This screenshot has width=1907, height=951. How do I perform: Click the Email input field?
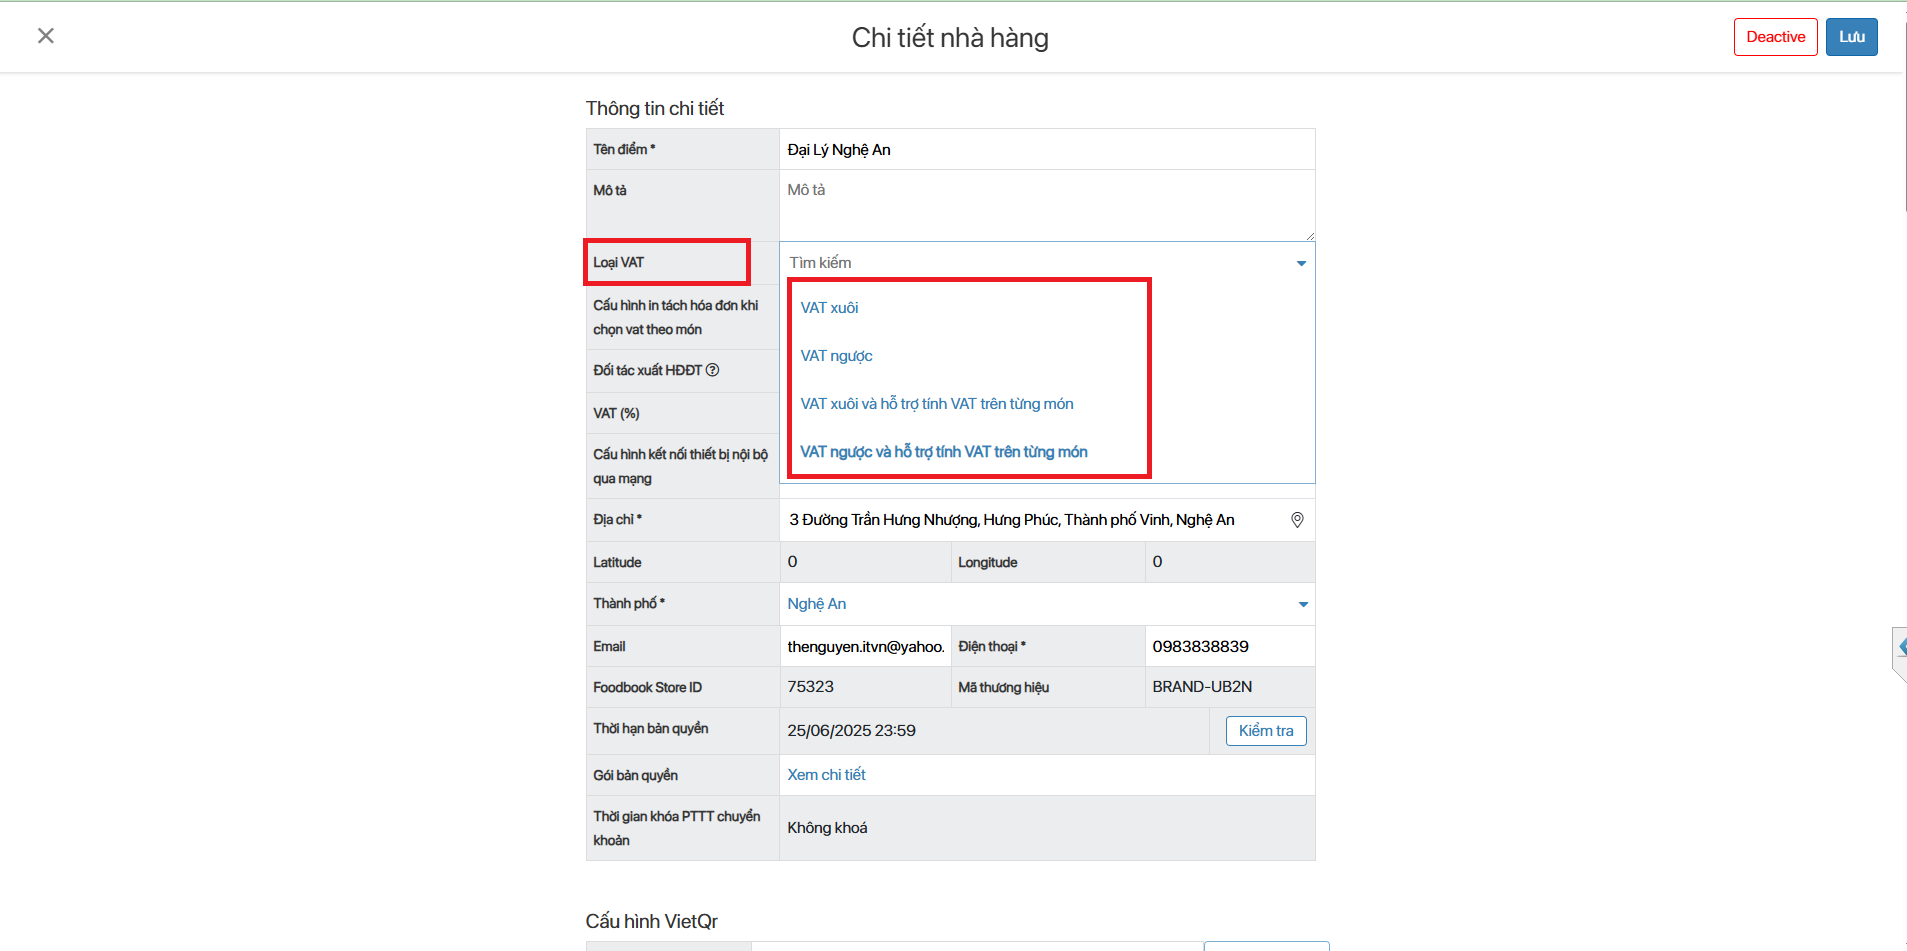click(865, 647)
